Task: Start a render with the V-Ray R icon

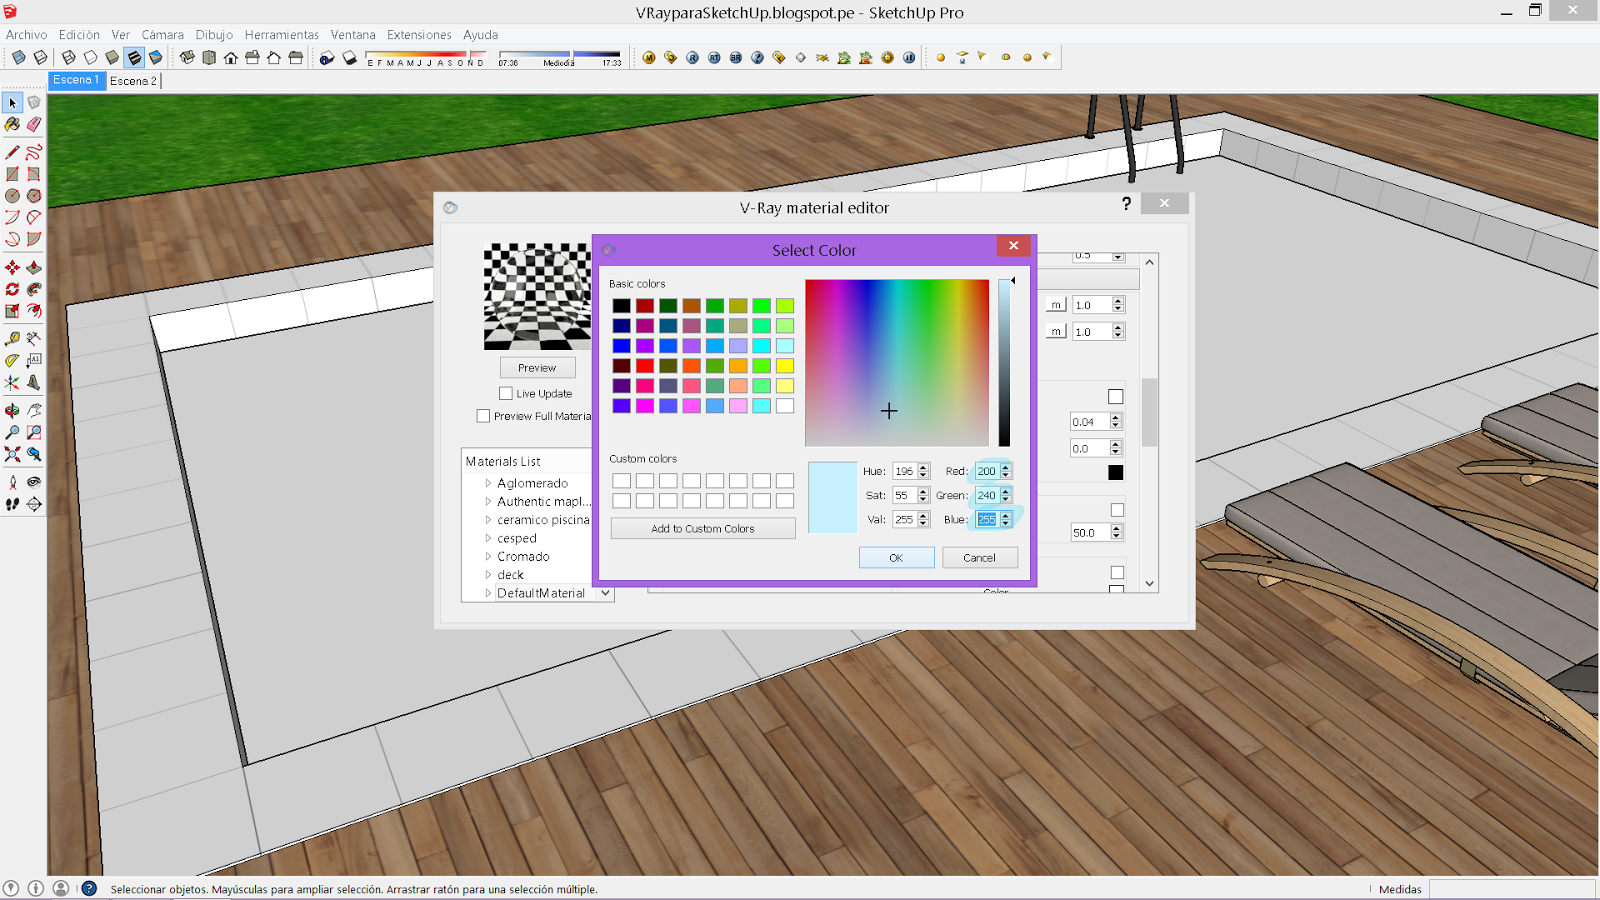Action: 691,57
